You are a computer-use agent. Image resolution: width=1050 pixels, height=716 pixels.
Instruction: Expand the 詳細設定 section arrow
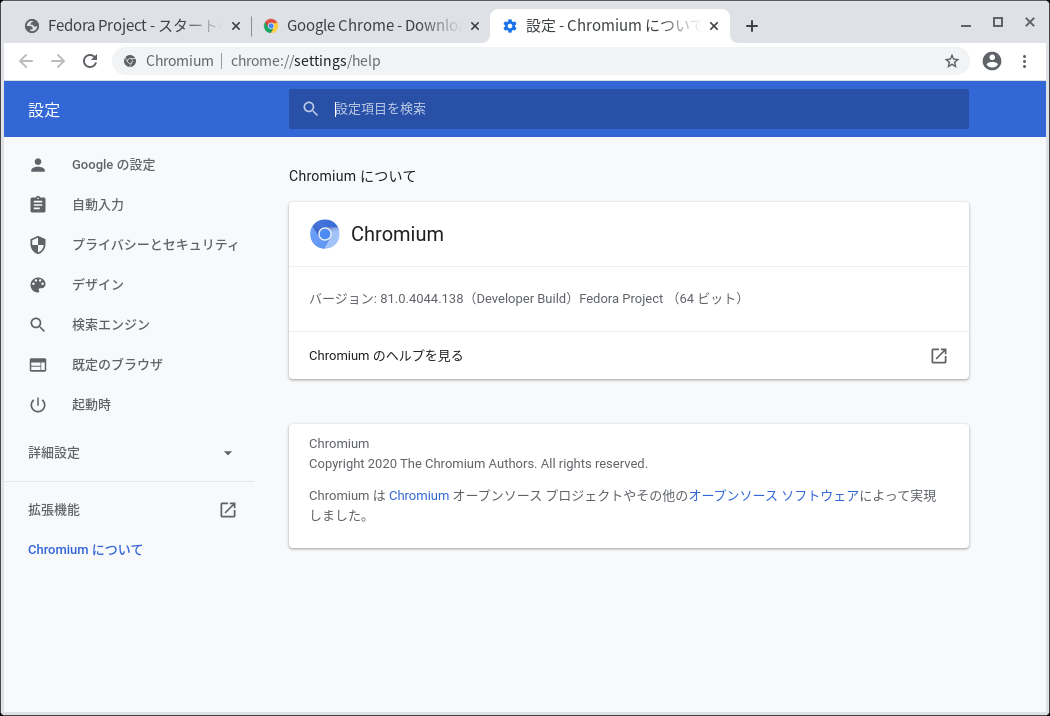click(x=228, y=453)
